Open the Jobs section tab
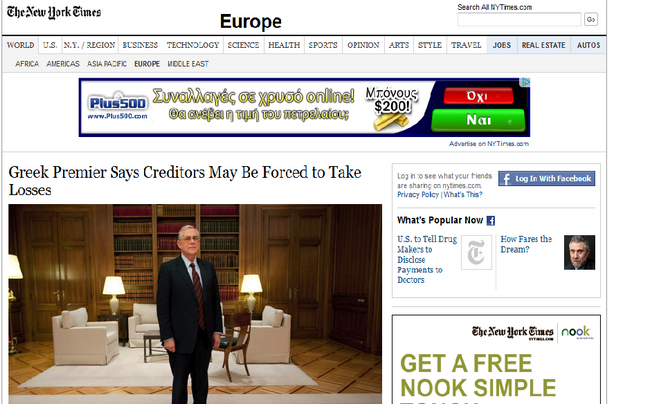This screenshot has height=404, width=648. (x=501, y=45)
